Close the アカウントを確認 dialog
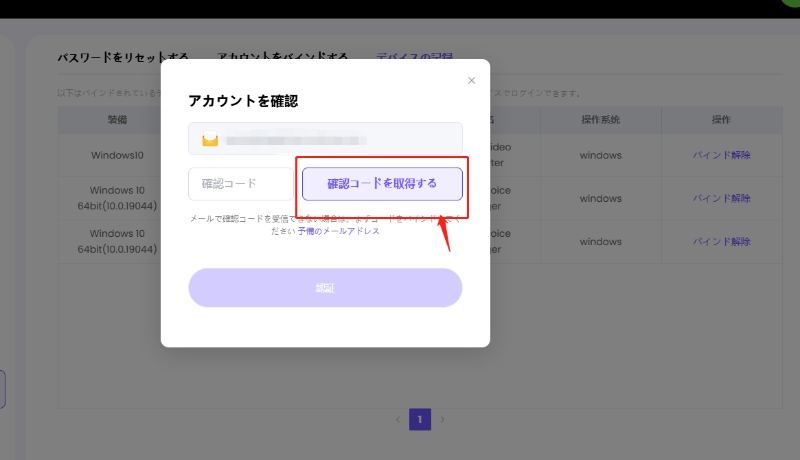 click(472, 80)
